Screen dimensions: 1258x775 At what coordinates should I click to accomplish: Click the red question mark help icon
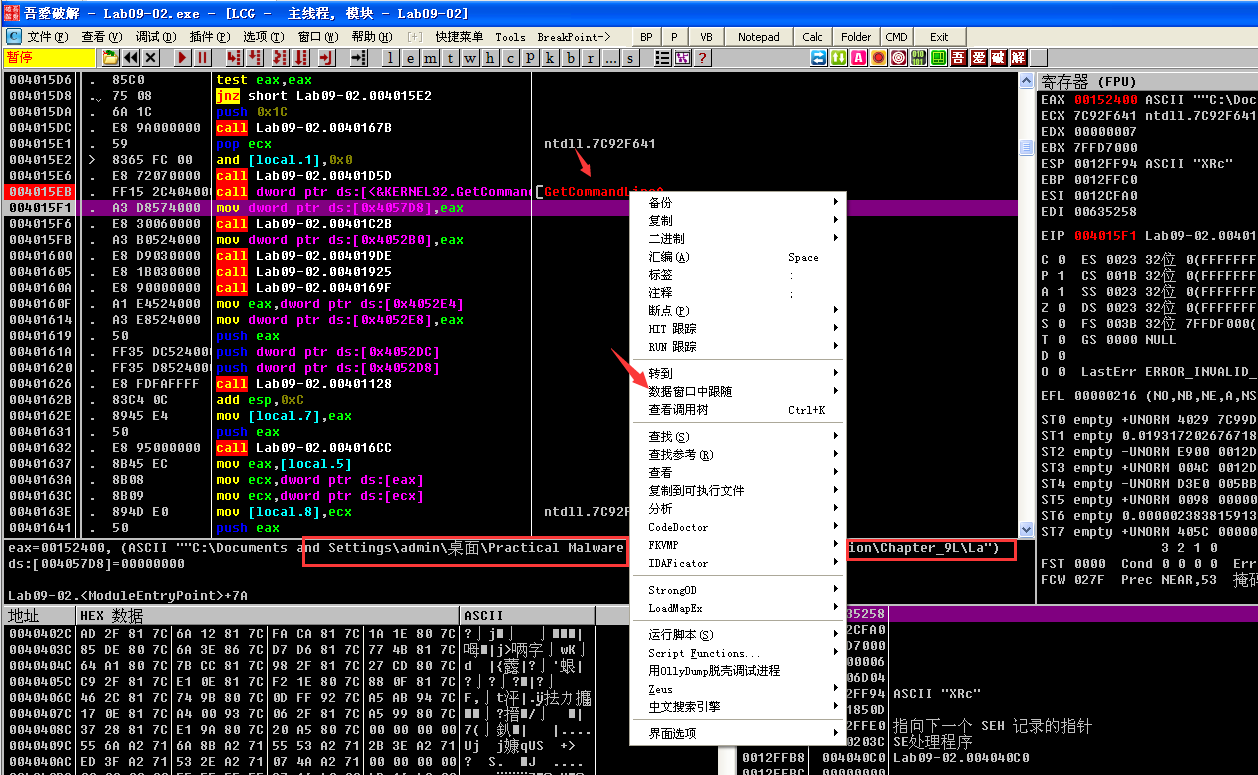[703, 58]
